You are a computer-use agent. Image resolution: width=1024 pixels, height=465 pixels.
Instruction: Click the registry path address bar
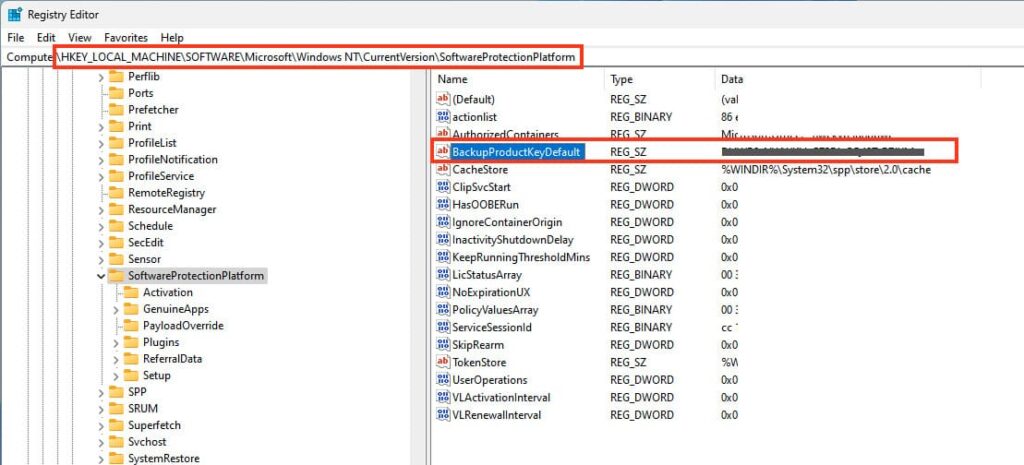[318, 57]
